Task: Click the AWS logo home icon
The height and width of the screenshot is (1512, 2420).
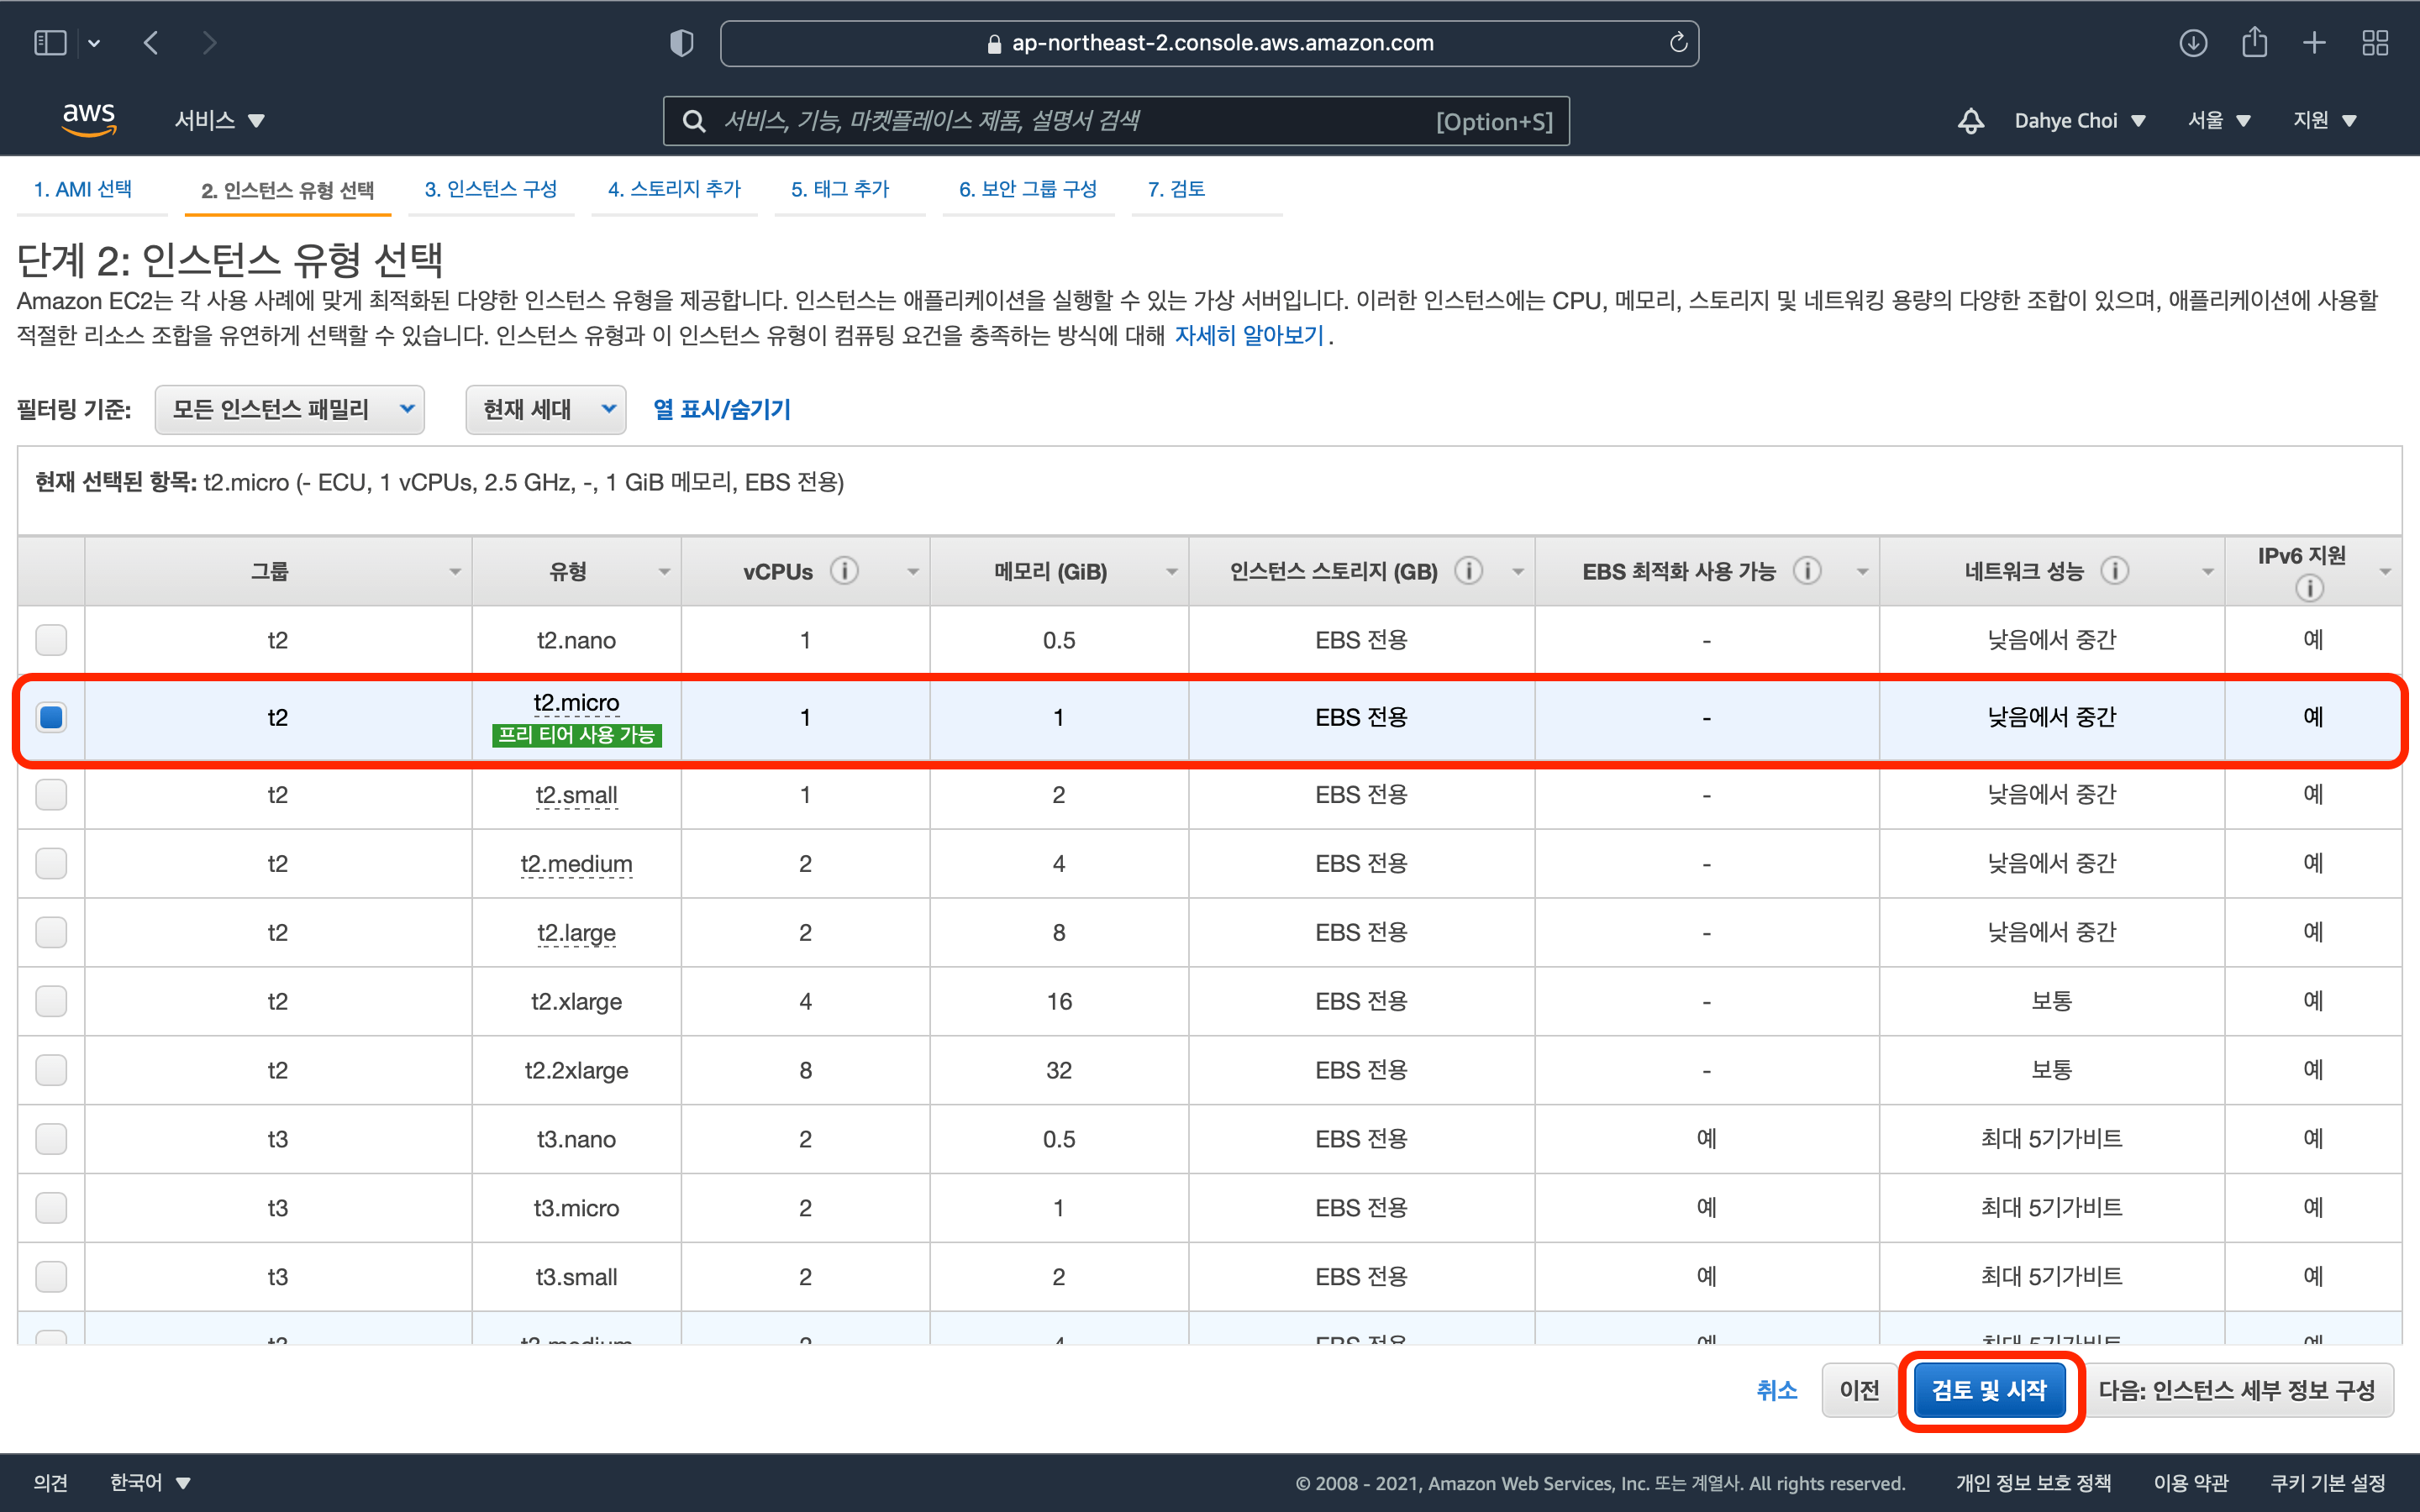Action: click(x=89, y=119)
